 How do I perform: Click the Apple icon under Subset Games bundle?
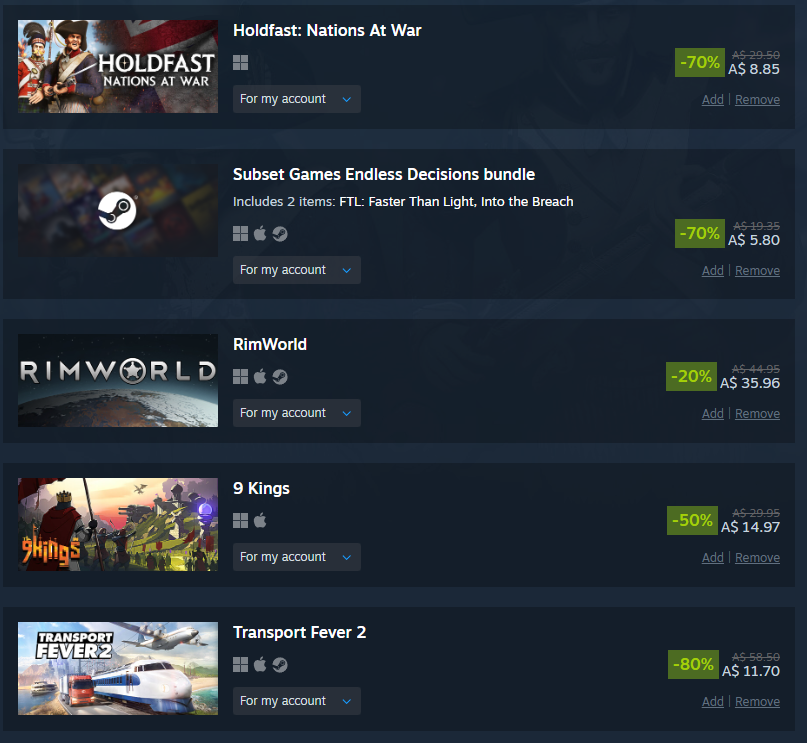point(260,234)
